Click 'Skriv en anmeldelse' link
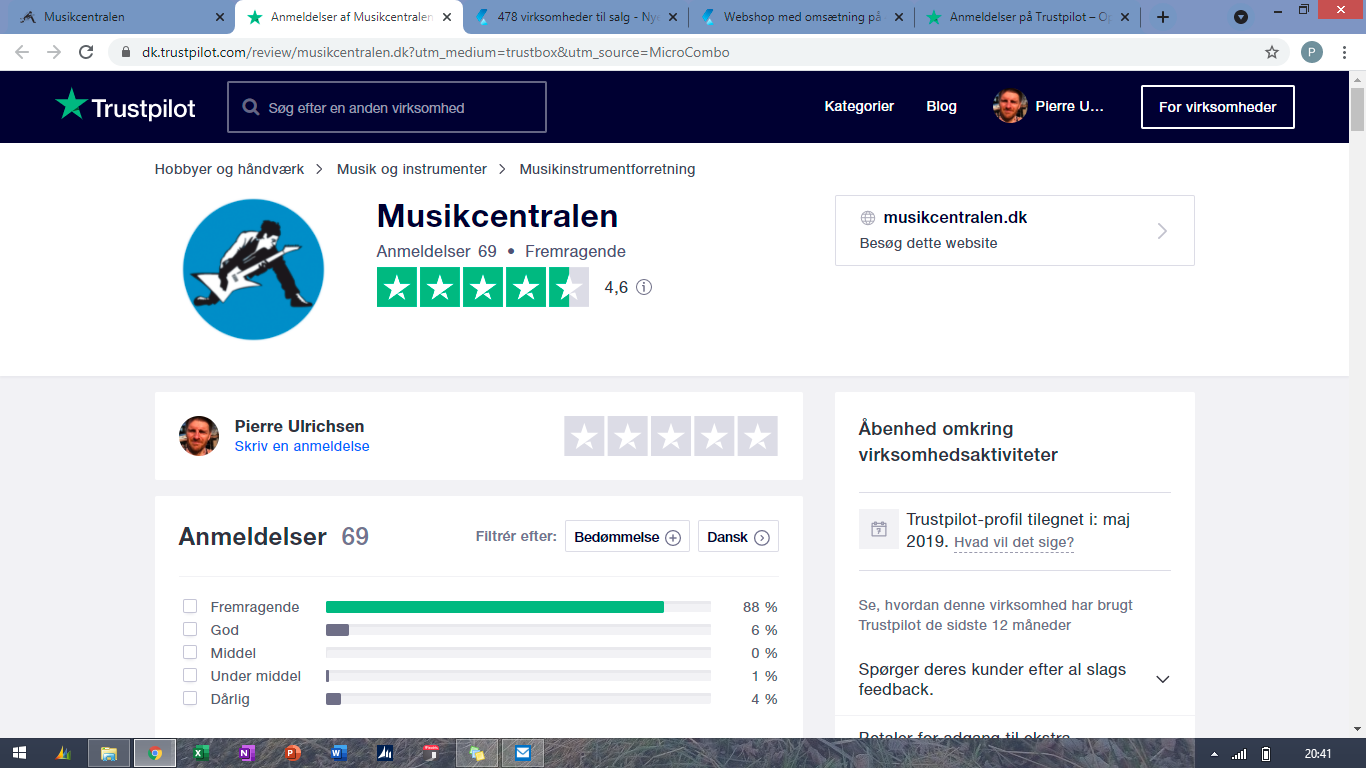Image resolution: width=1366 pixels, height=768 pixels. 302,446
